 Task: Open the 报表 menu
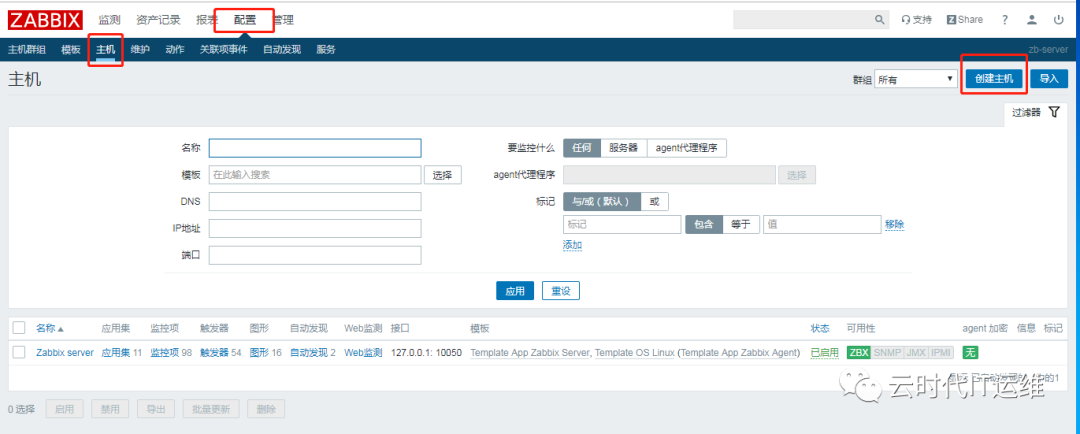pos(207,20)
